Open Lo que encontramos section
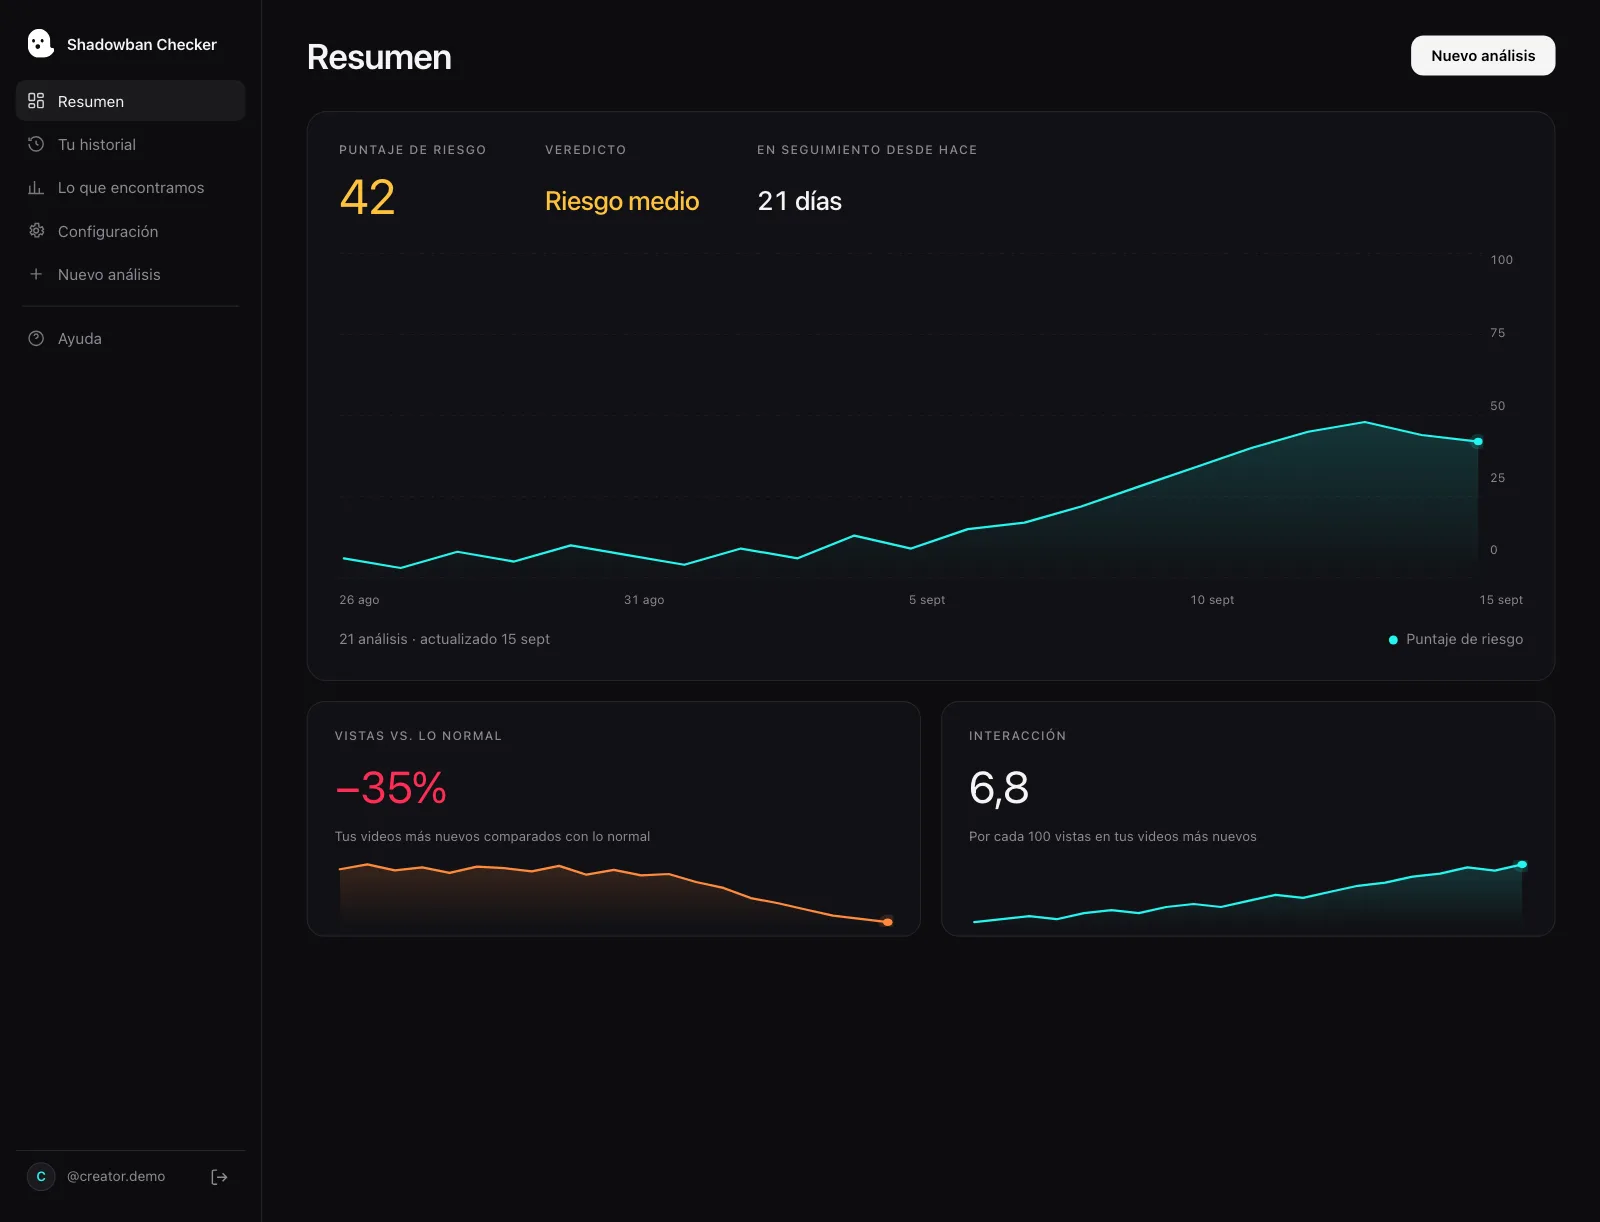The height and width of the screenshot is (1222, 1600). [x=130, y=187]
